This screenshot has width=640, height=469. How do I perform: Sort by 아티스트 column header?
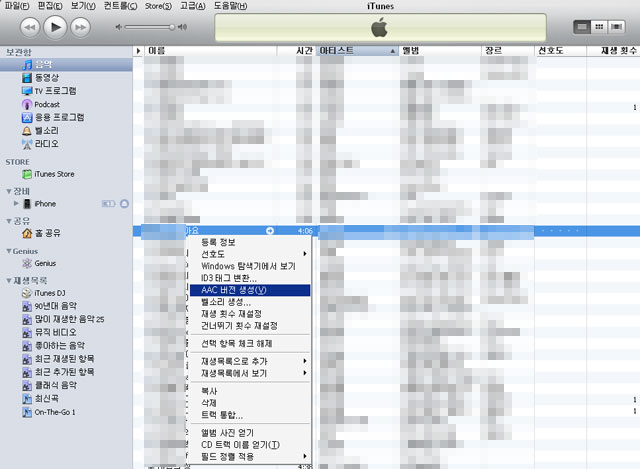(x=358, y=51)
